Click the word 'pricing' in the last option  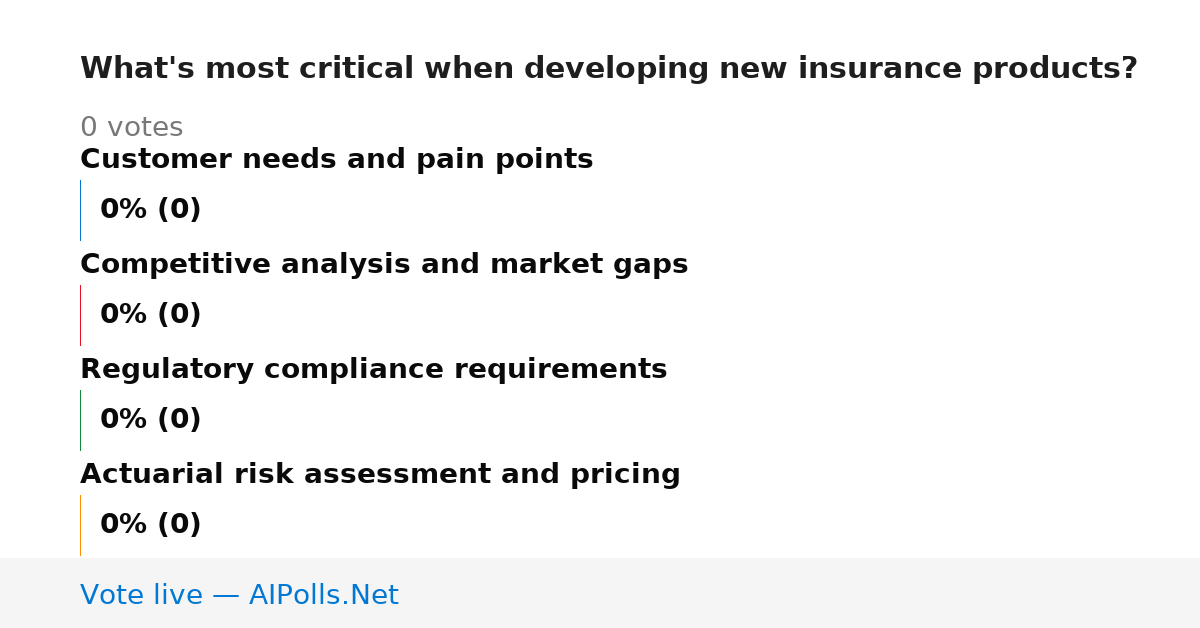[625, 475]
